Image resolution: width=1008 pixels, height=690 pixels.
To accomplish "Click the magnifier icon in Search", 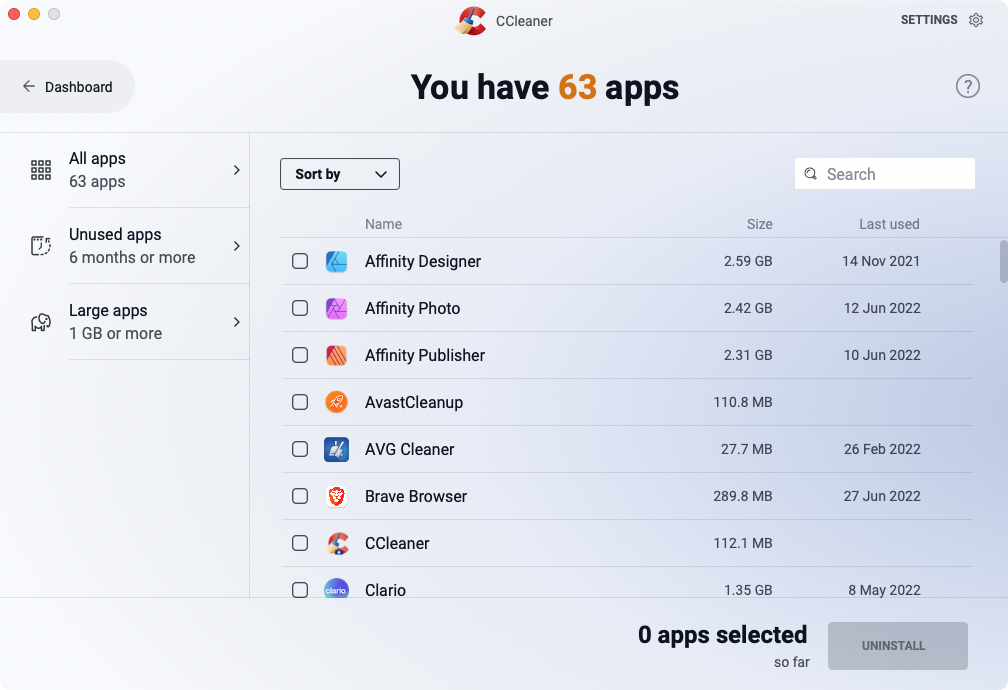I will [811, 174].
